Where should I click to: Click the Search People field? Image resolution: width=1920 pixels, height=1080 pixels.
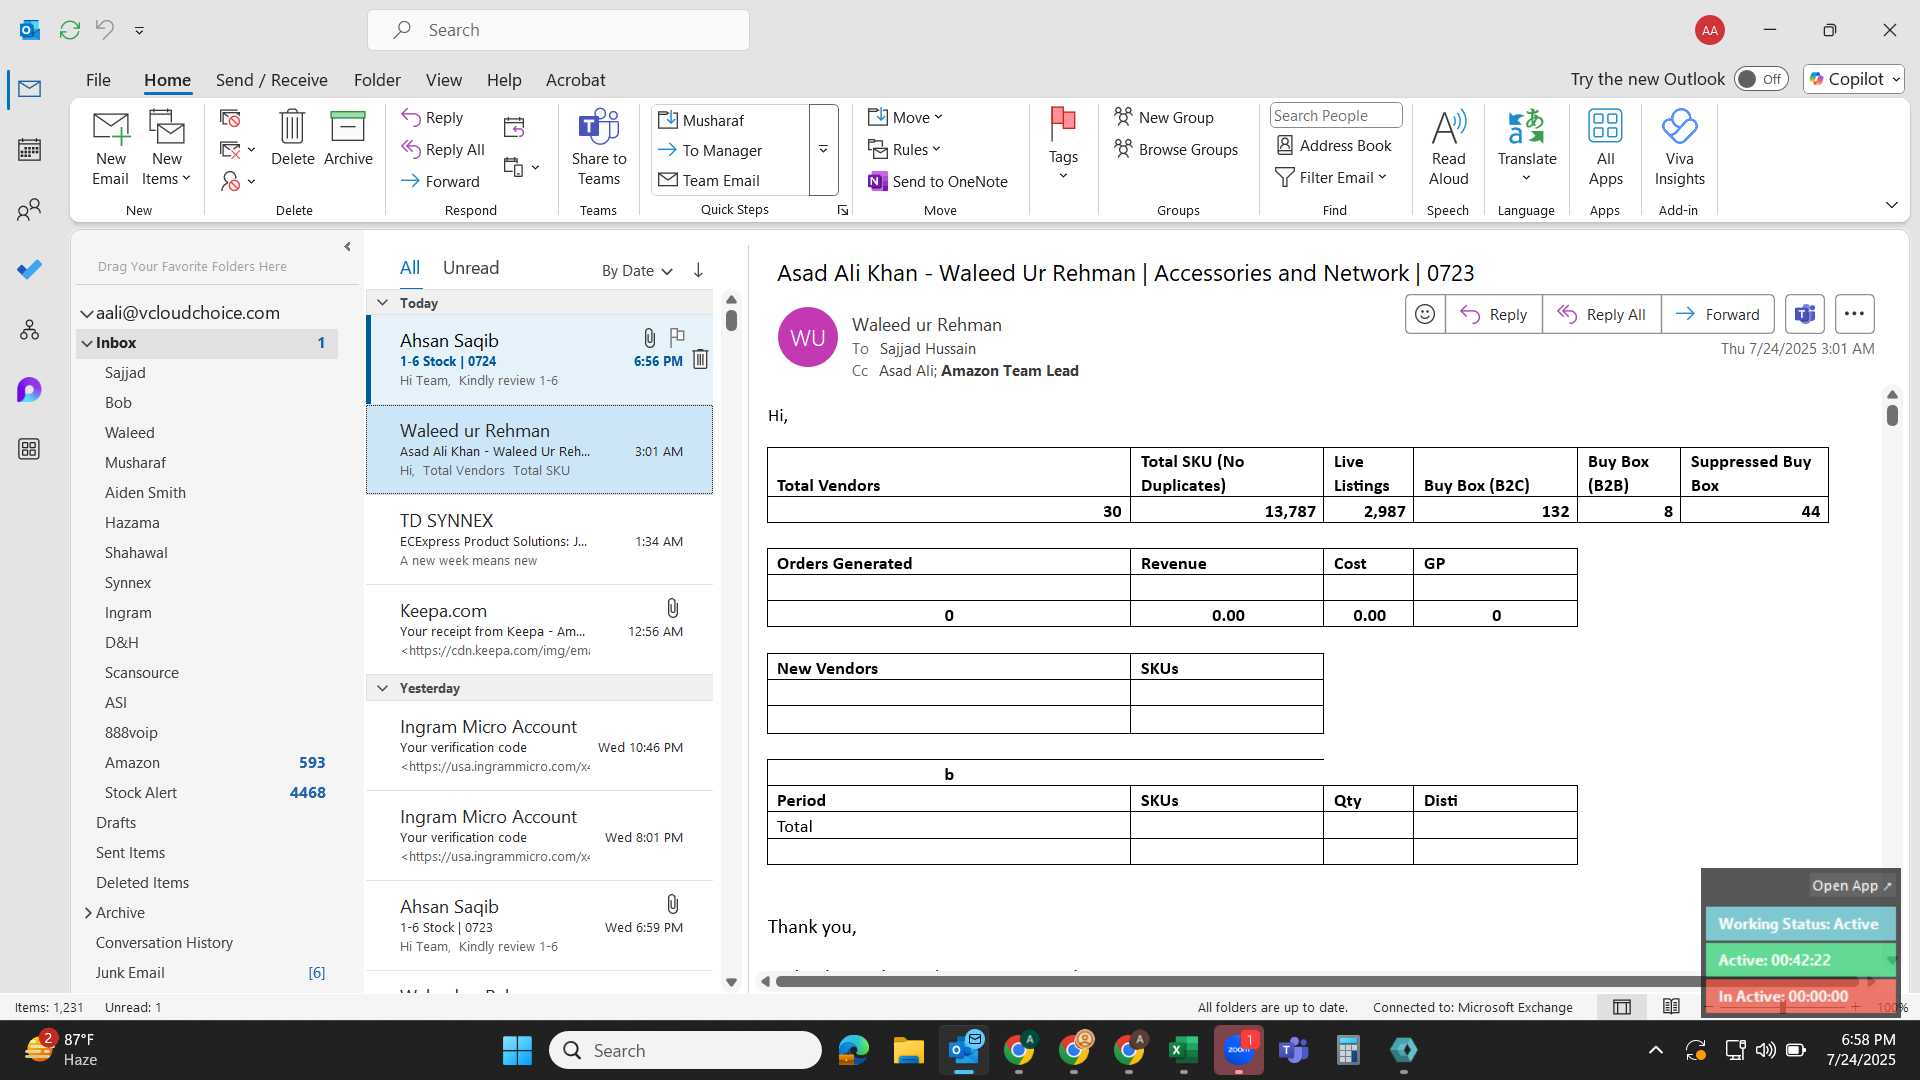click(x=1336, y=115)
